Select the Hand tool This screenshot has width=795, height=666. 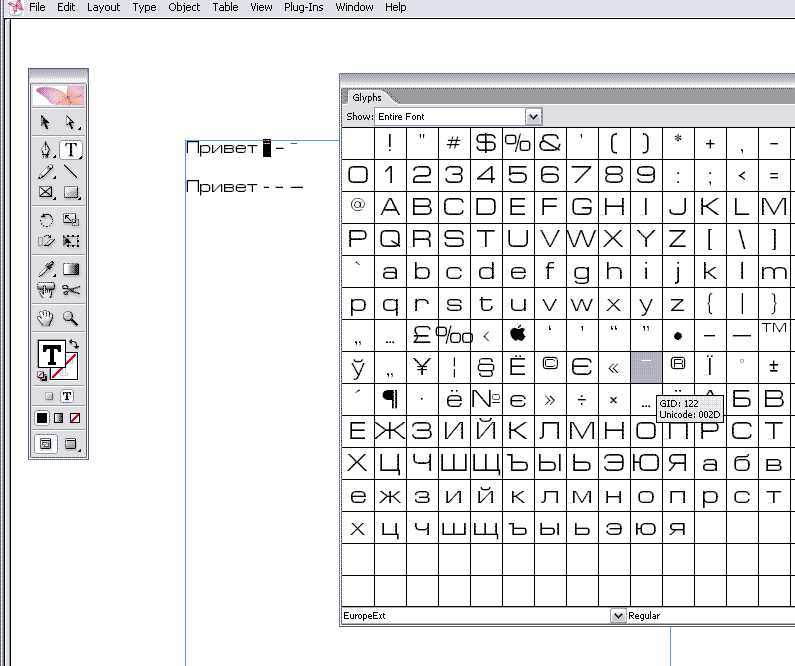coord(46,318)
